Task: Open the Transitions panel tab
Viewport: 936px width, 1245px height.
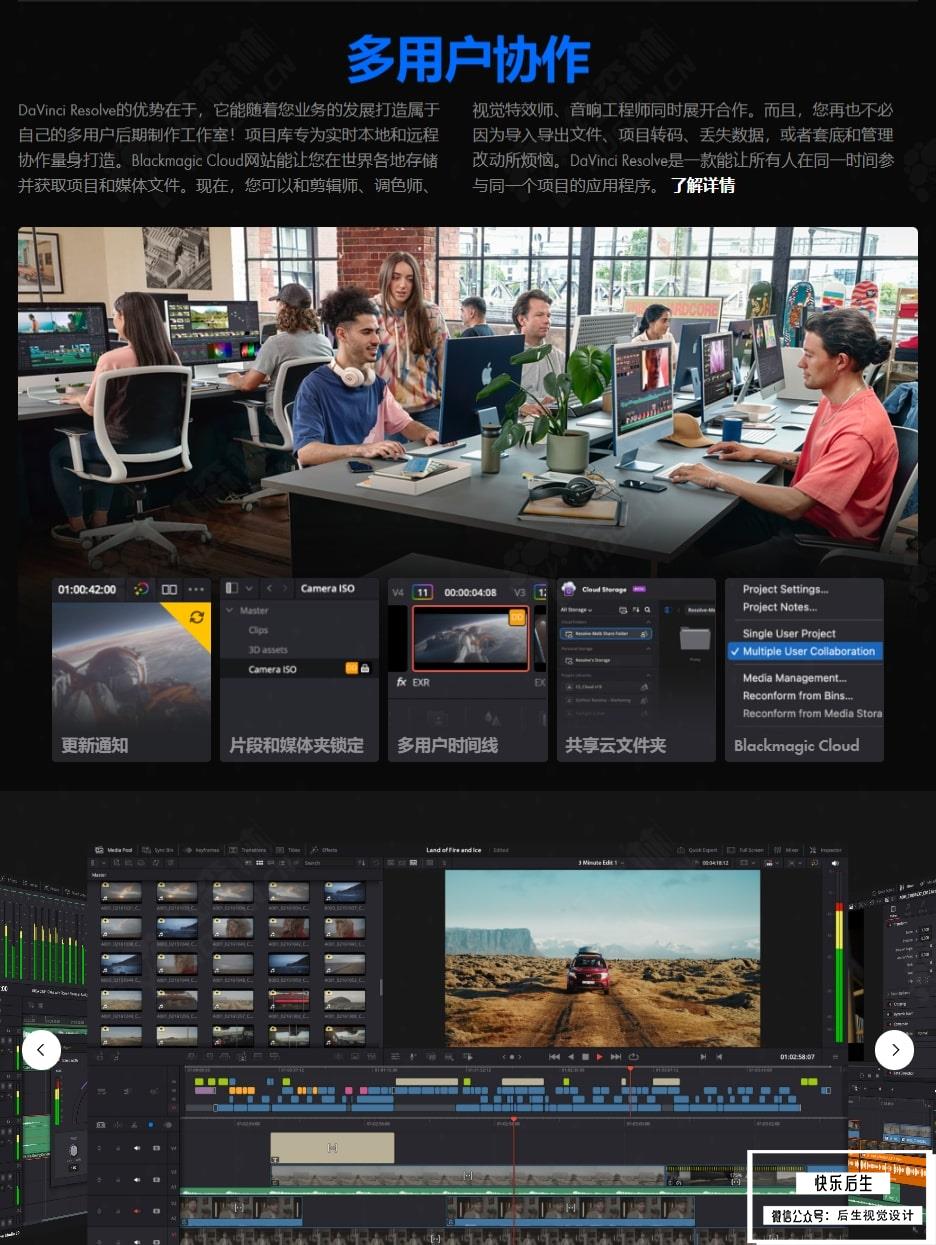Action: pyautogui.click(x=248, y=850)
